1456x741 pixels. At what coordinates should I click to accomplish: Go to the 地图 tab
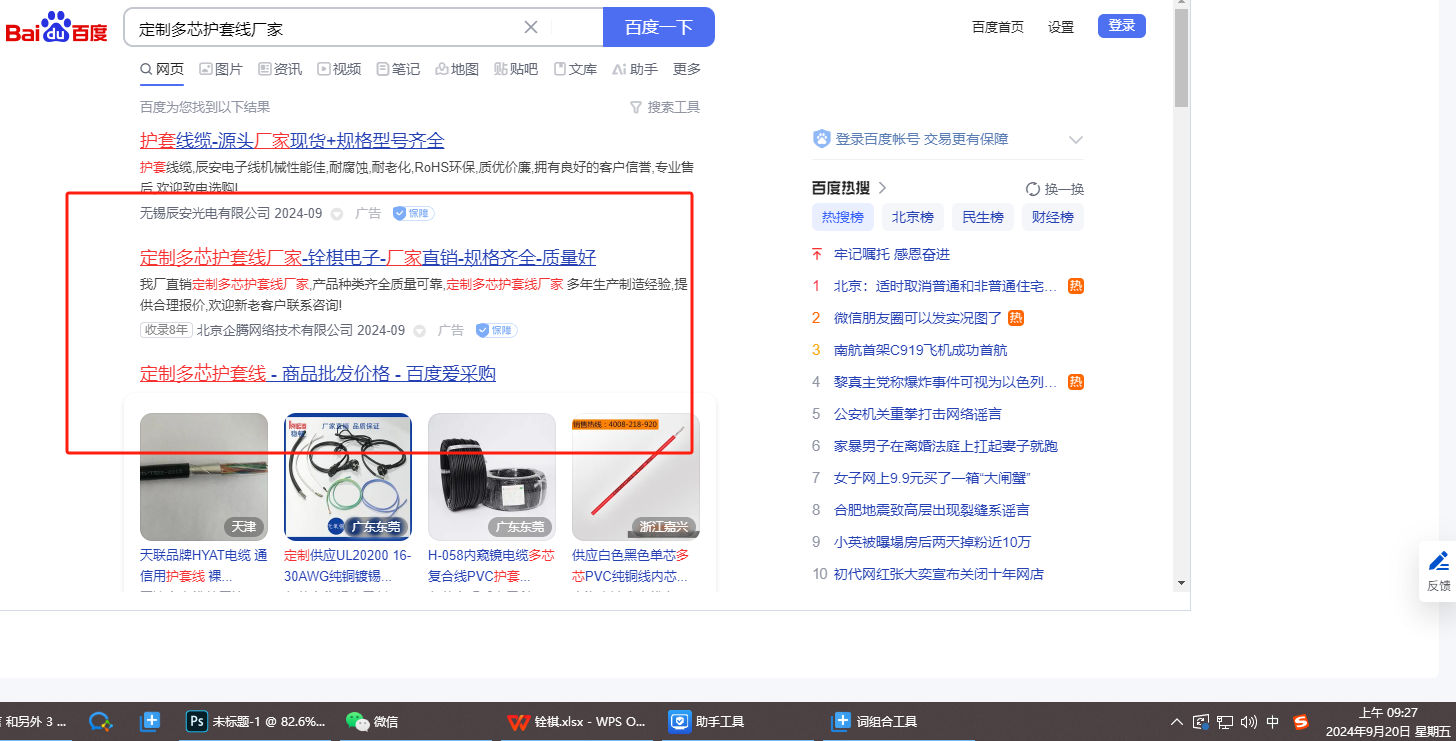click(x=457, y=69)
